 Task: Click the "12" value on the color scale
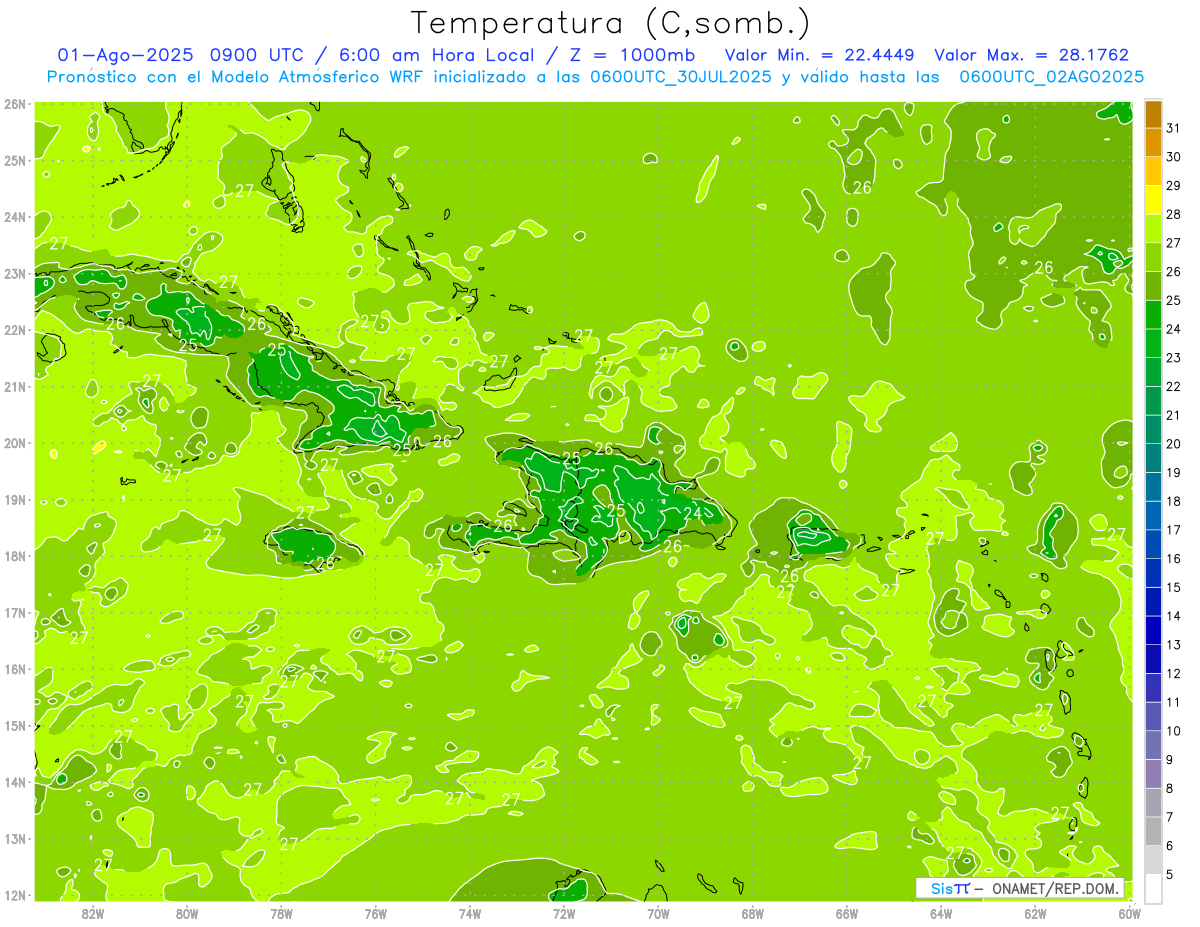1173,673
